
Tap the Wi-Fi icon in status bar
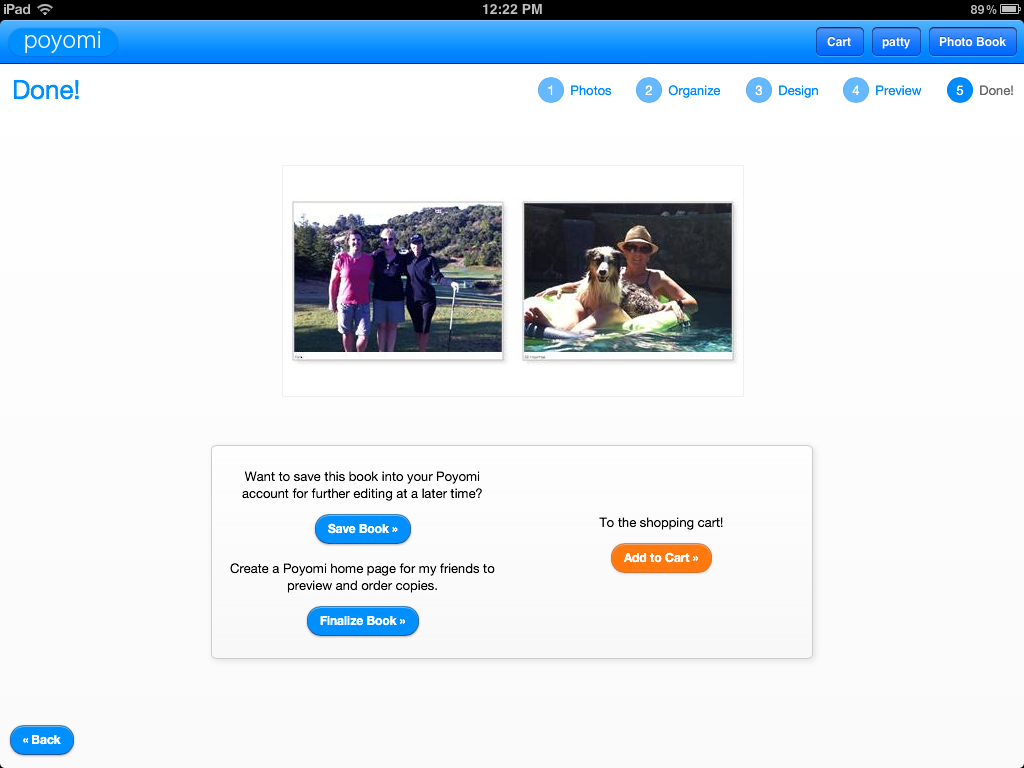[45, 9]
